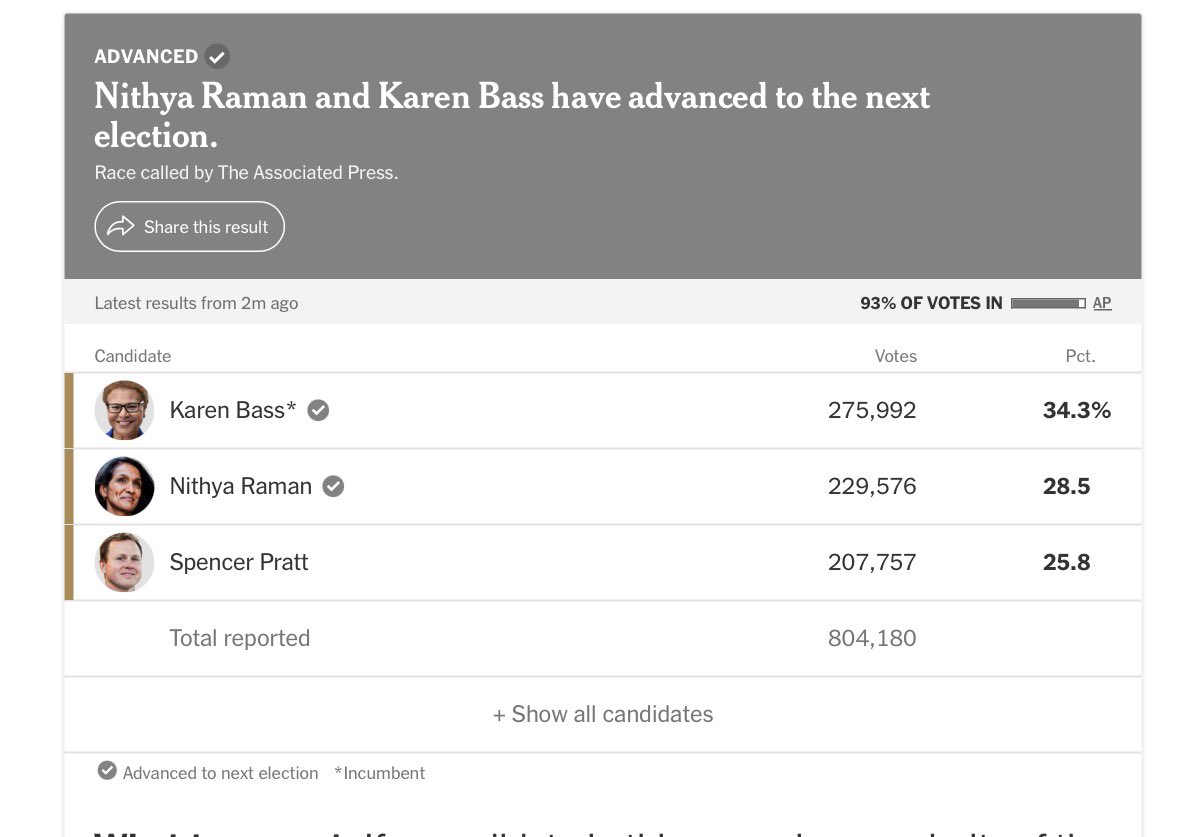Click the Total reported row

point(603,638)
